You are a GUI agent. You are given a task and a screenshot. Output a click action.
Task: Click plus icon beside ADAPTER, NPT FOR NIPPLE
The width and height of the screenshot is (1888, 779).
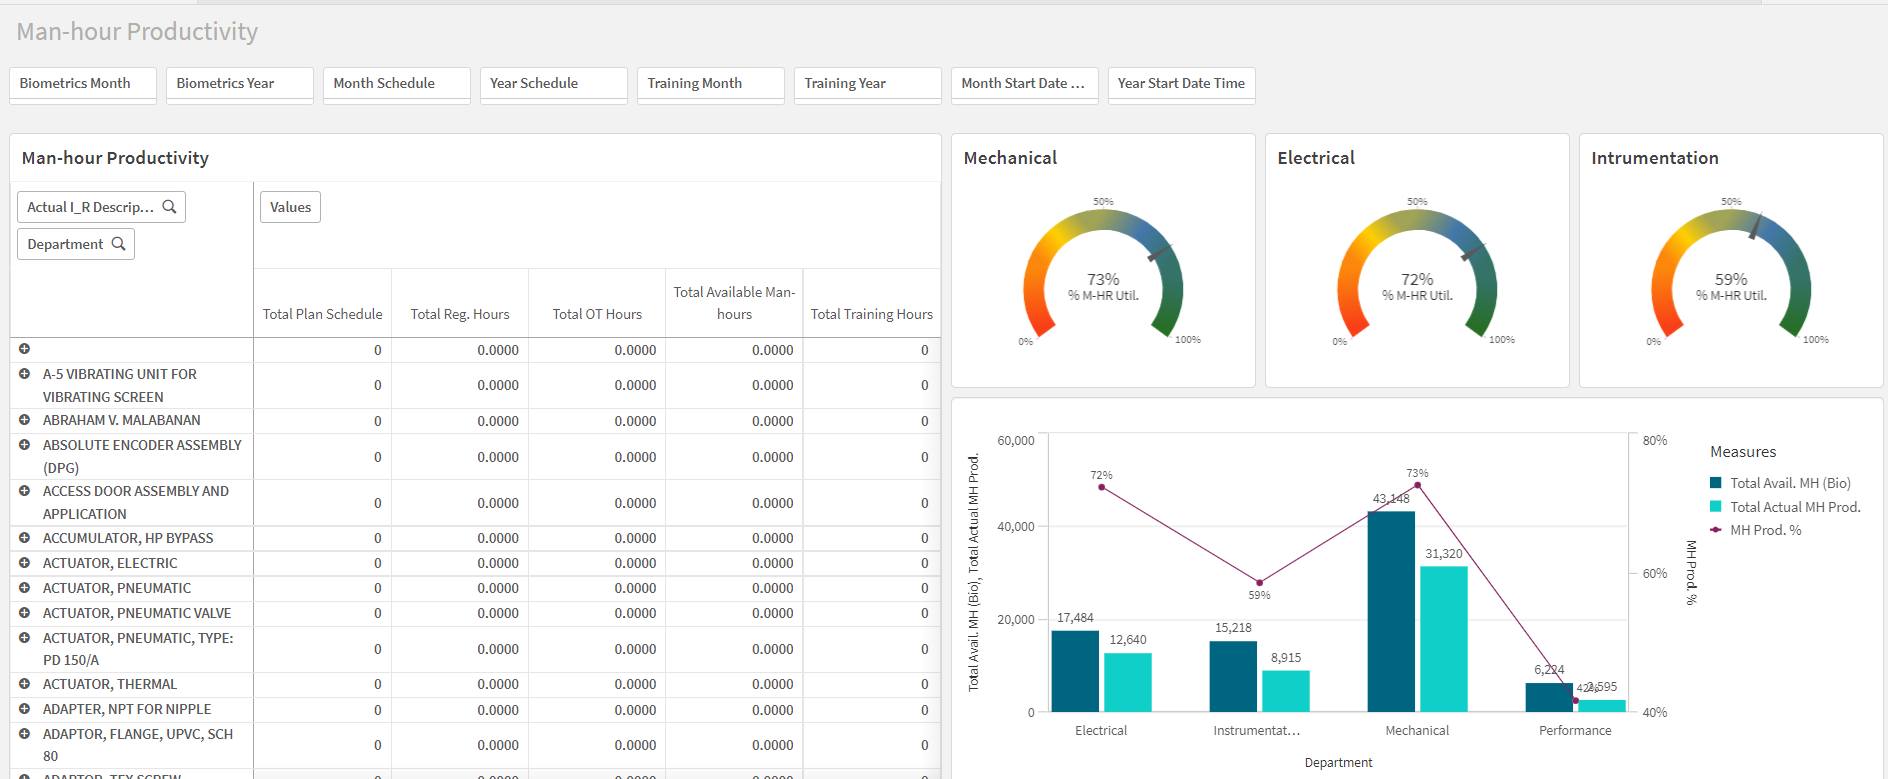pyautogui.click(x=24, y=709)
